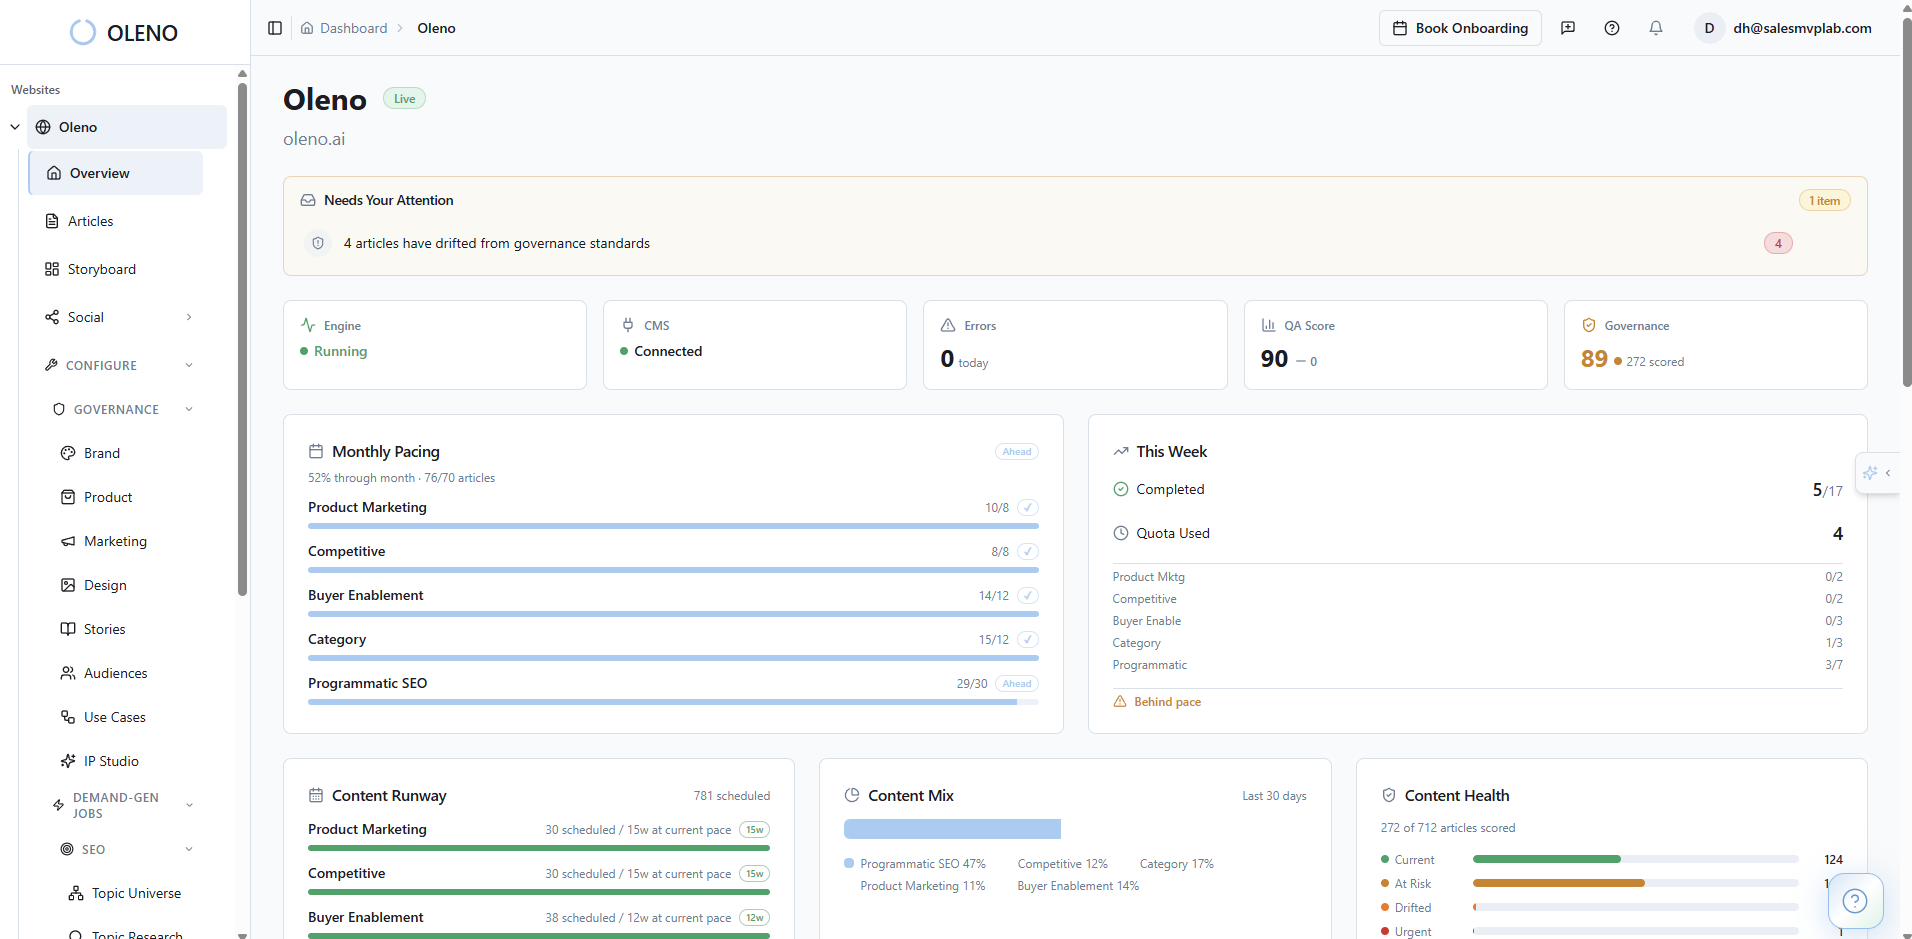Go to the Dashboard breadcrumb

tap(353, 28)
